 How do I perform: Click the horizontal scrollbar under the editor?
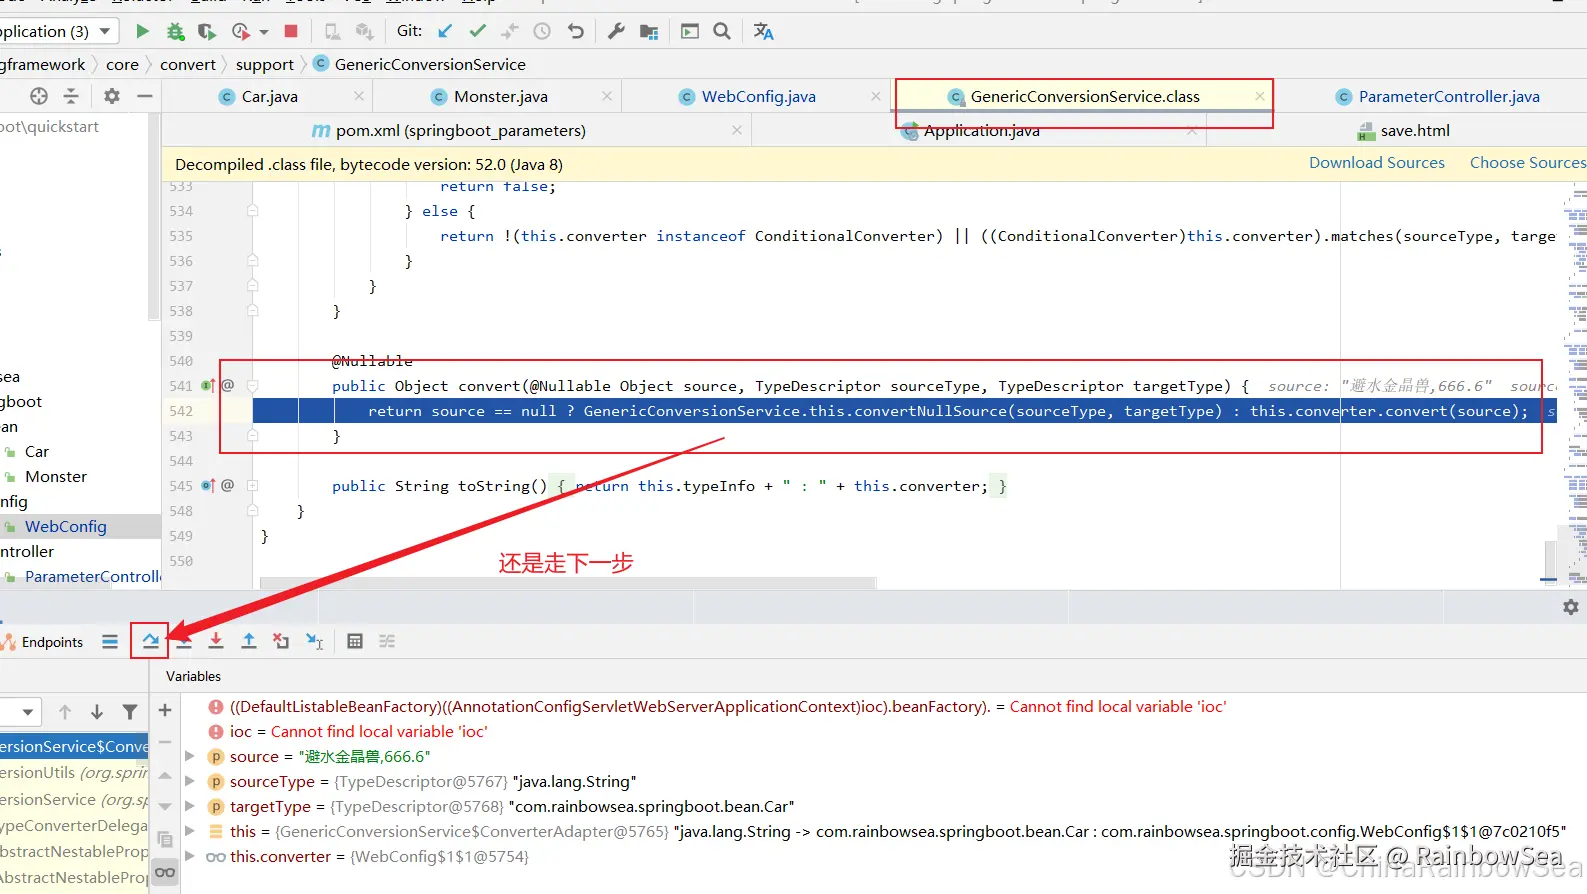tap(568, 582)
